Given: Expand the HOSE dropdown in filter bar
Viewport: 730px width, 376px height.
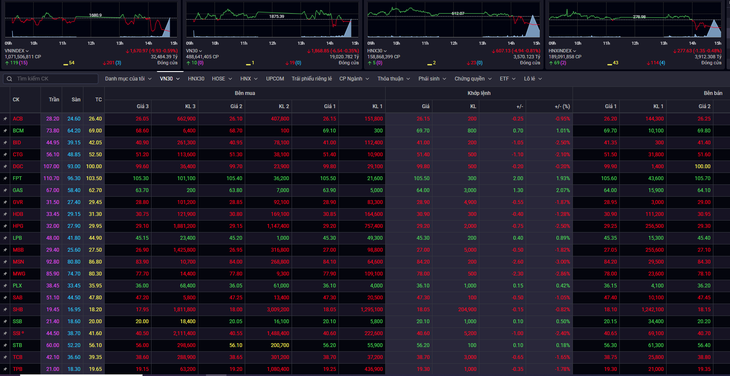Looking at the screenshot, I should (x=222, y=79).
